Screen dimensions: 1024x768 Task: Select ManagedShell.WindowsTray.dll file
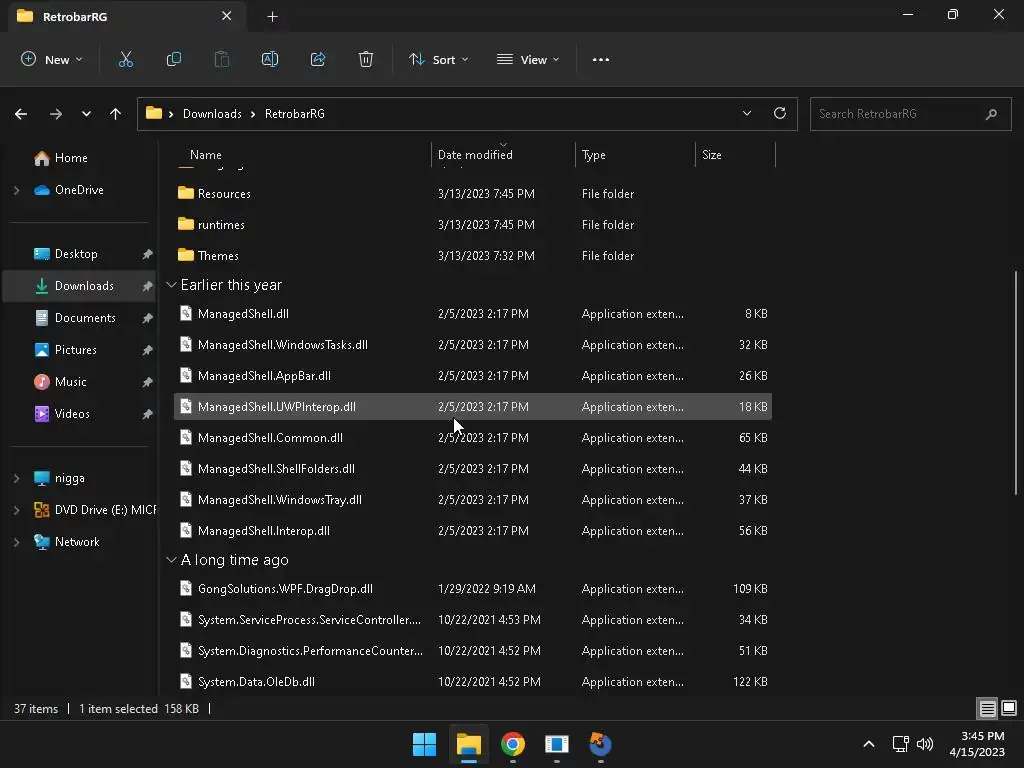473,500
